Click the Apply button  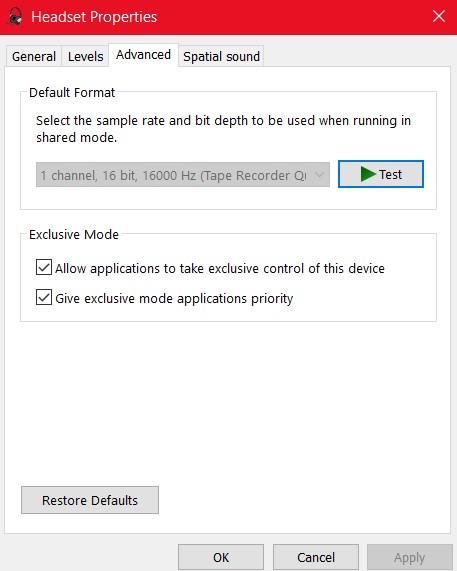(x=410, y=557)
